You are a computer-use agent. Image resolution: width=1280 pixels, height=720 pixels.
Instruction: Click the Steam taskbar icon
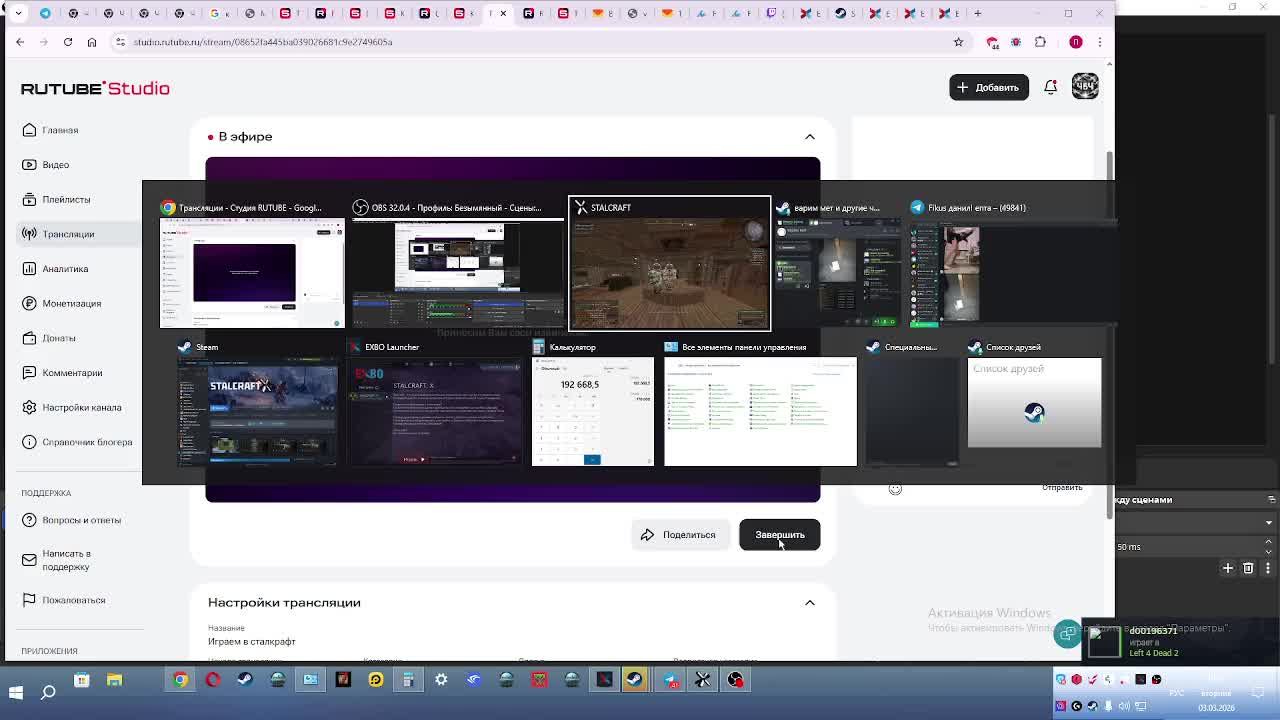point(245,680)
